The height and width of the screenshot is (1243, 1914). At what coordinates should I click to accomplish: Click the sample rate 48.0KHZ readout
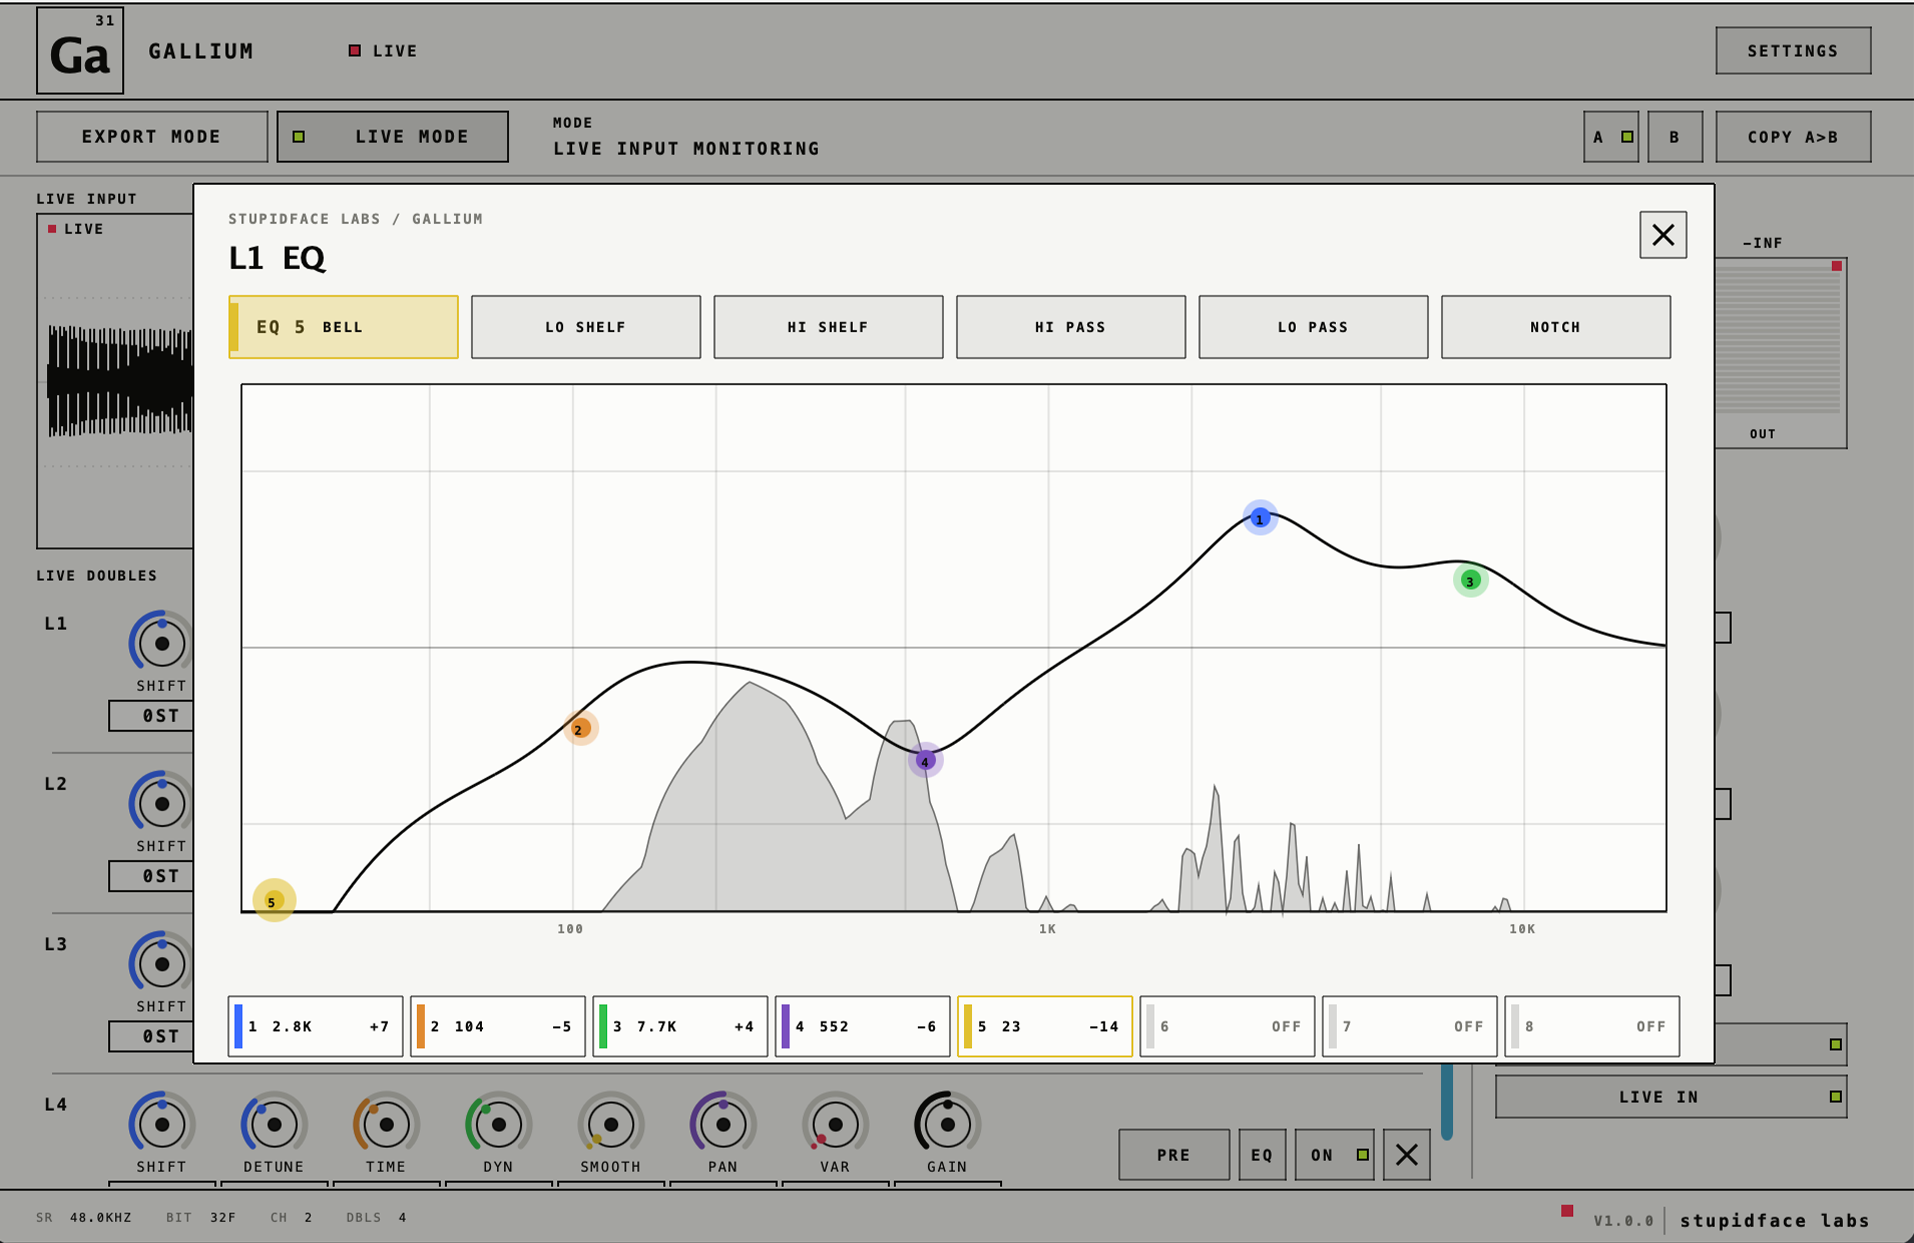pos(101,1217)
